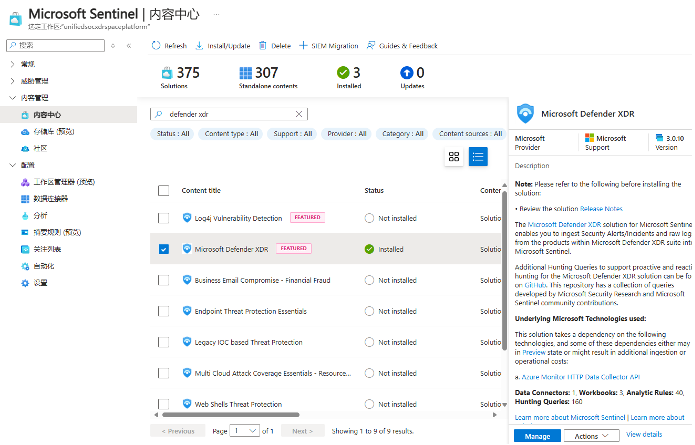The width and height of the screenshot is (695, 445).
Task: Check Endpoint Threat Protection Essentials row
Action: pyautogui.click(x=164, y=312)
